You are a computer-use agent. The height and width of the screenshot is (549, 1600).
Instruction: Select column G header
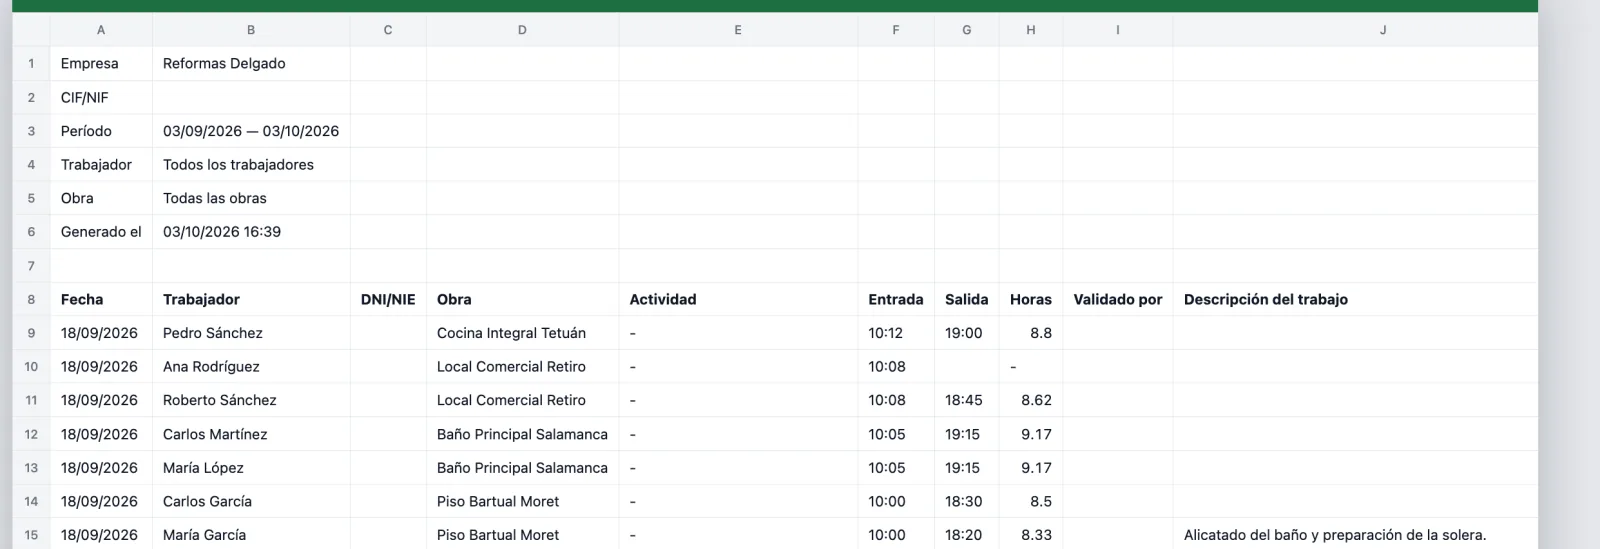966,30
